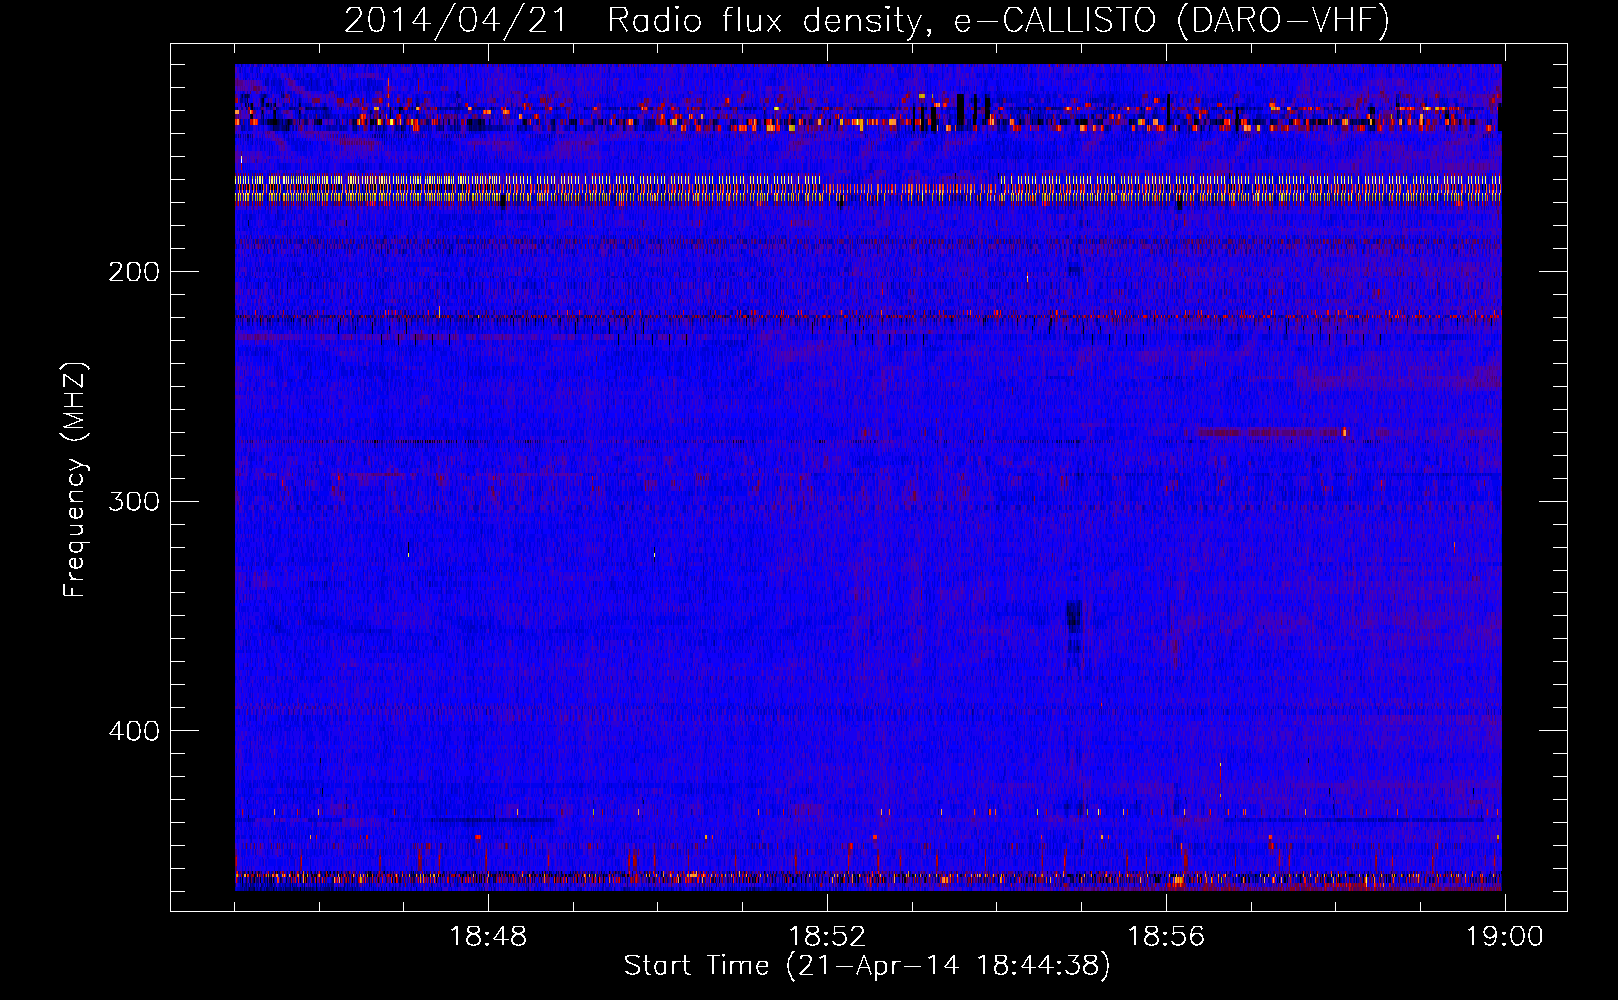This screenshot has width=1618, height=1000.
Task: Click the 200 frequency tick label
Action: point(134,272)
